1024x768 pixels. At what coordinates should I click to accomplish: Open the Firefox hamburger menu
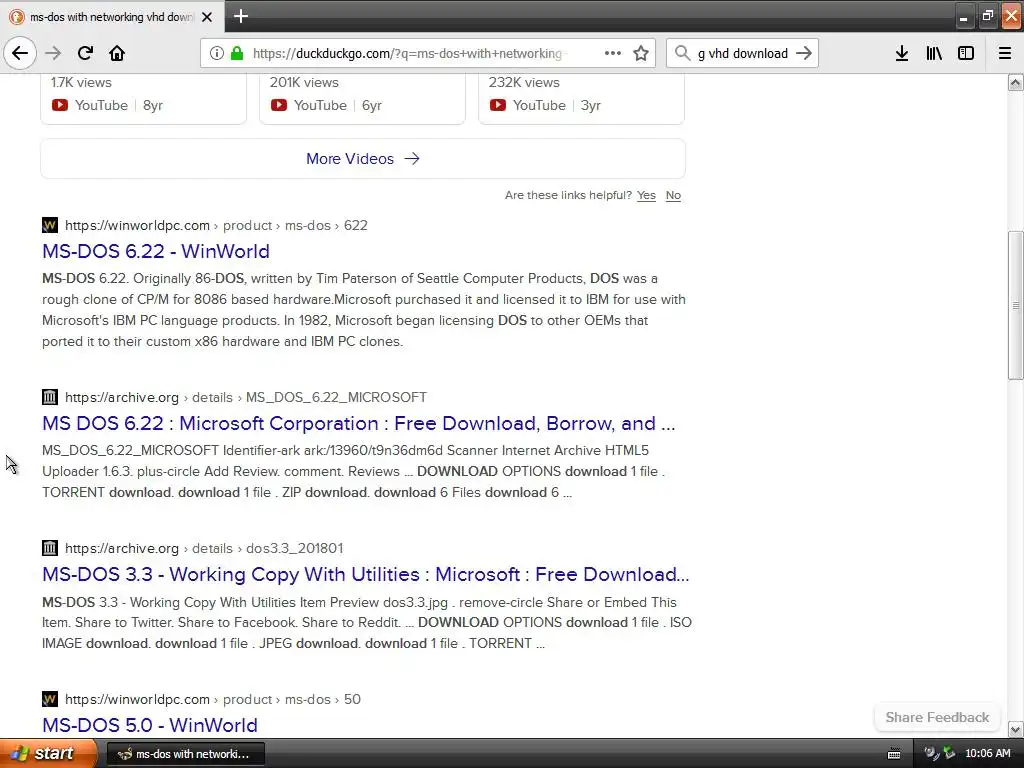[1005, 54]
